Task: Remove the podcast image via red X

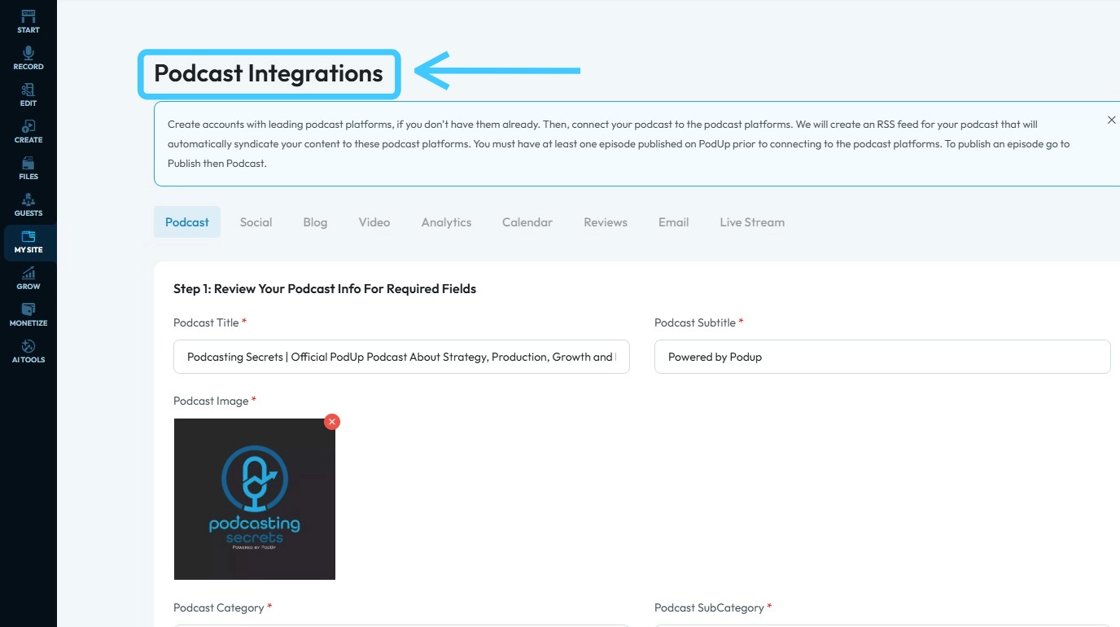Action: pyautogui.click(x=331, y=421)
